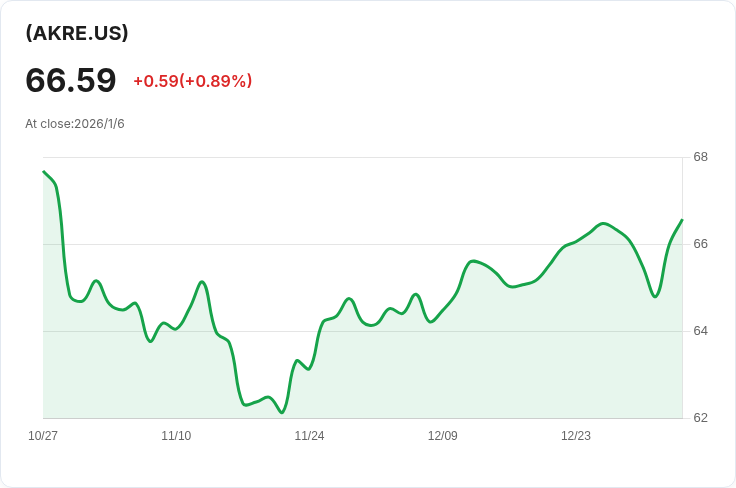The width and height of the screenshot is (736, 488).
Task: Click the line's lowest trough before 11/24
Action: [x=282, y=412]
